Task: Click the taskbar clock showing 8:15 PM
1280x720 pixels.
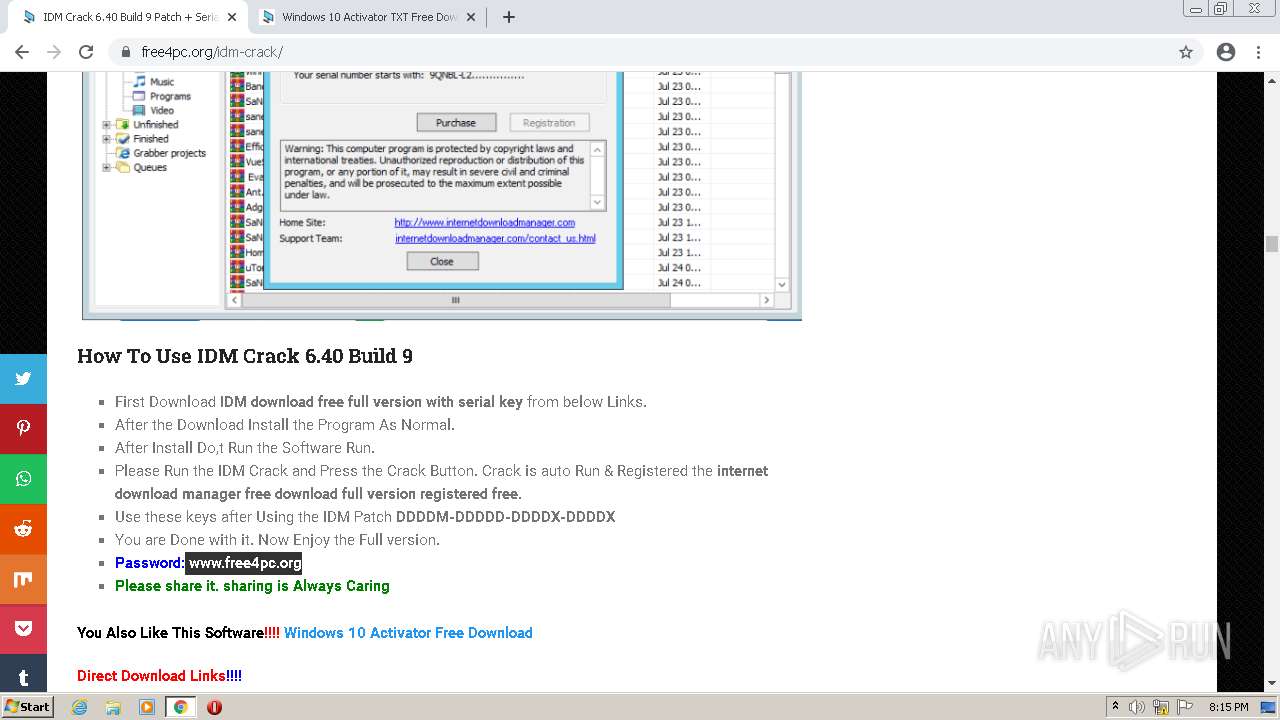Action: [x=1228, y=707]
